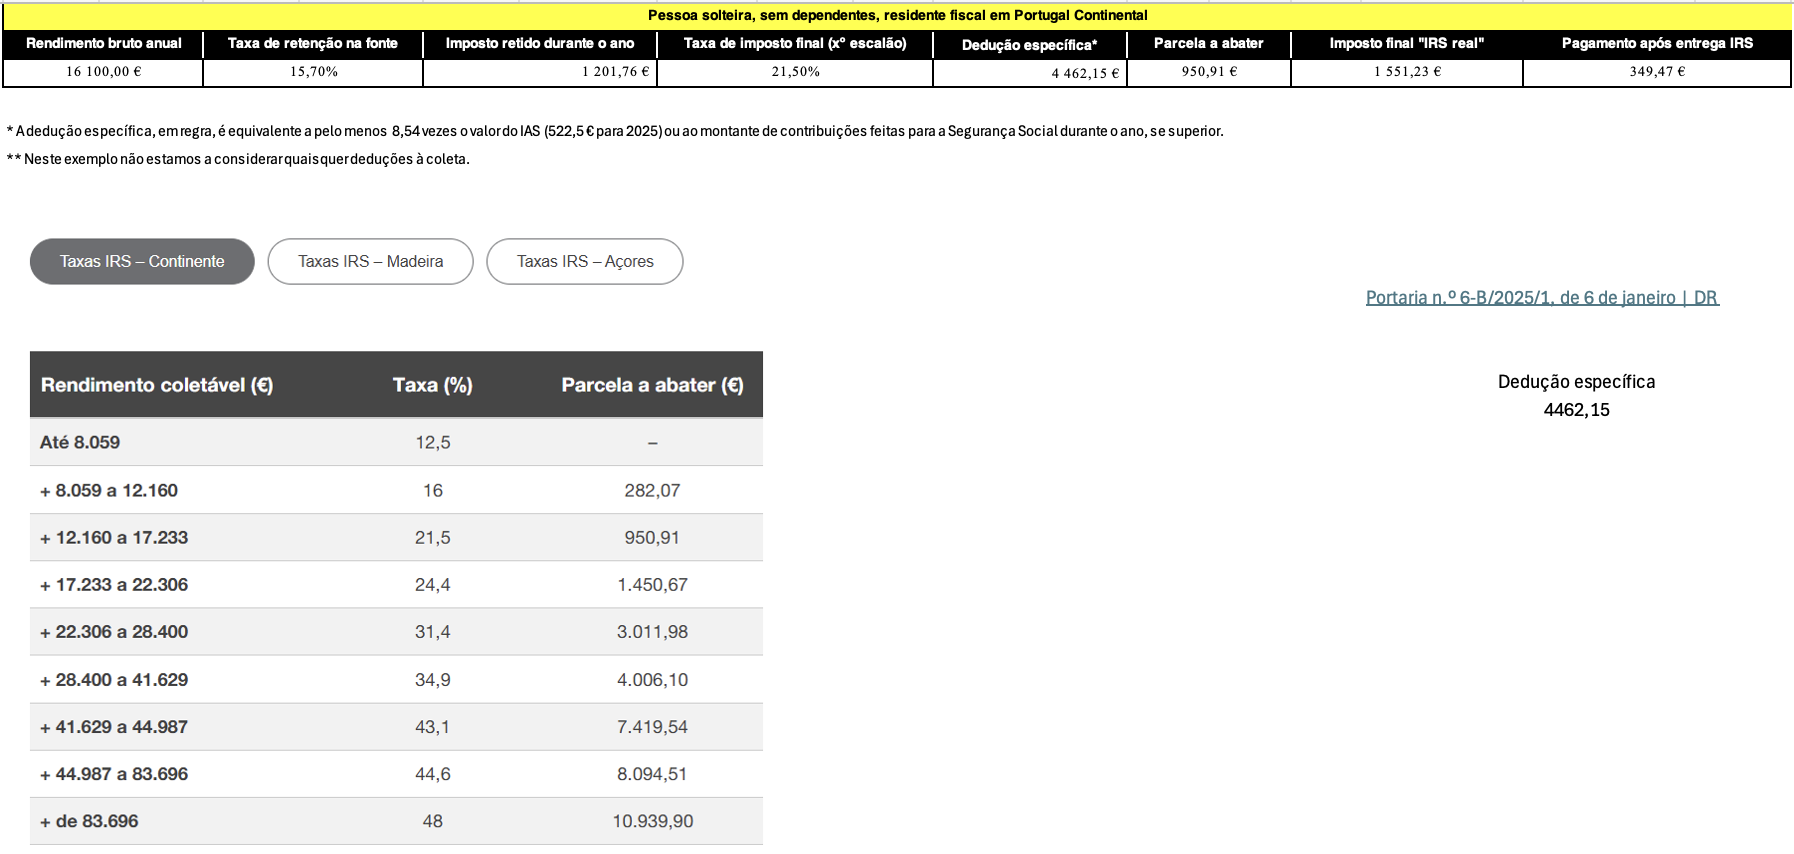Screen dimensions: 1794x854
Task: Click the 'Rendimento bruto anual' header cell
Action: (x=103, y=43)
